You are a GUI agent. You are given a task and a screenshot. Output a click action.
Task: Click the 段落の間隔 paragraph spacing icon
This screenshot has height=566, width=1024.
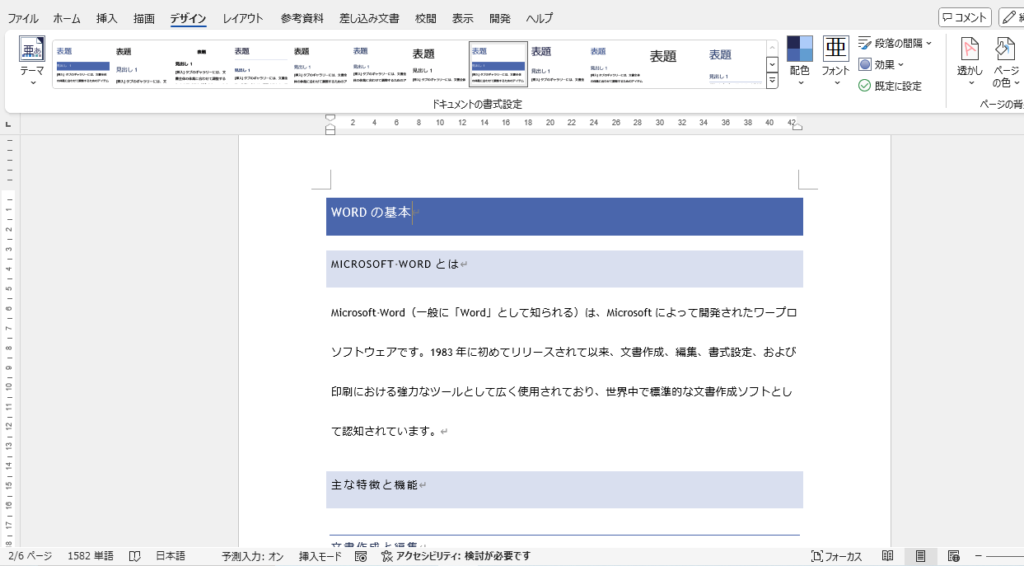click(865, 43)
